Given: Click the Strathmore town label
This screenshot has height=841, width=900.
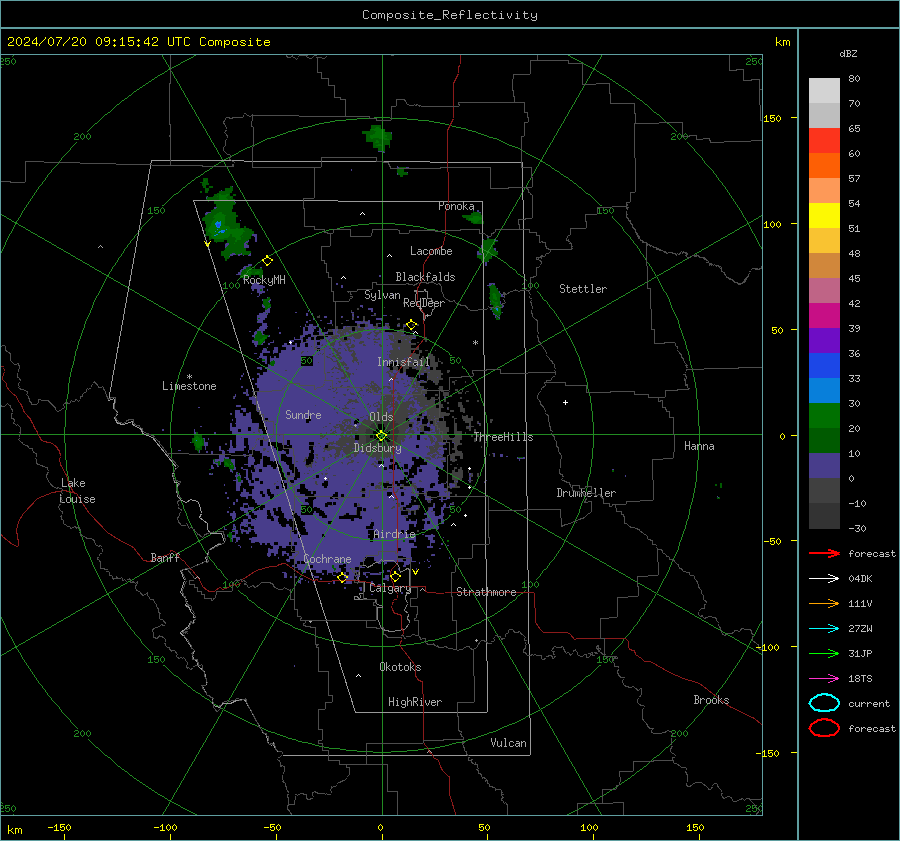Looking at the screenshot, I should [486, 592].
